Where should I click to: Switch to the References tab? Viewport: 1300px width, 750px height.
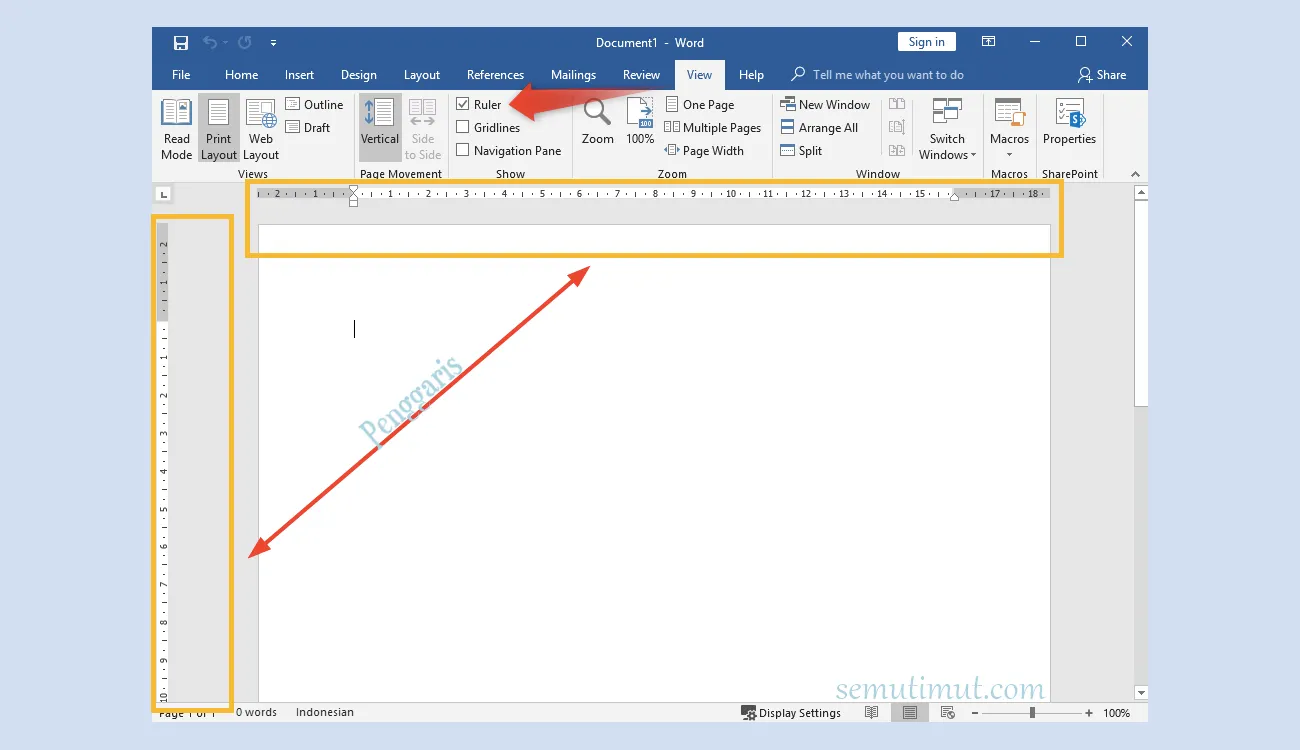point(495,75)
